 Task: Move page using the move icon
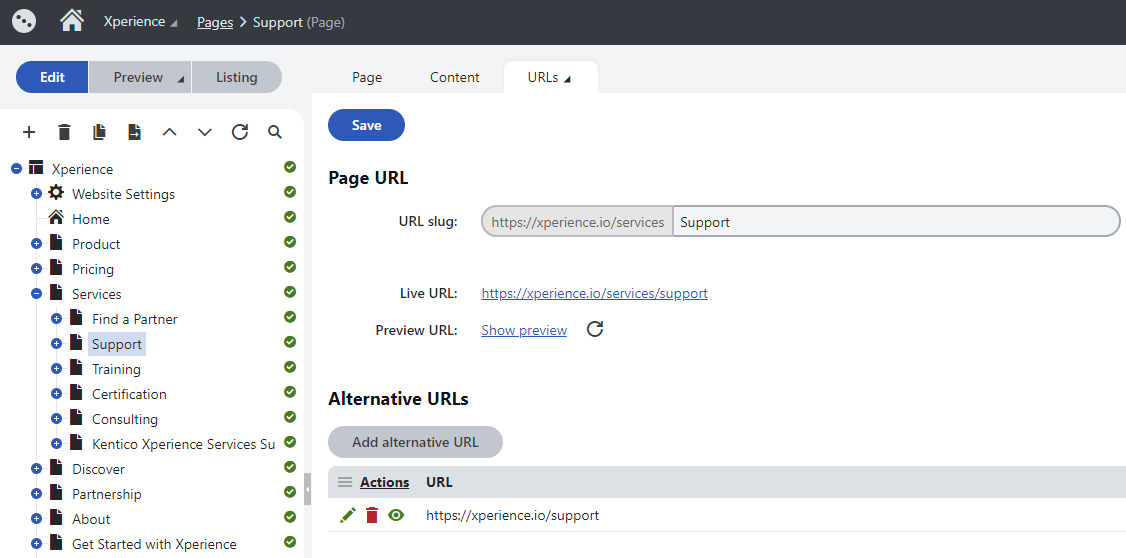[134, 132]
